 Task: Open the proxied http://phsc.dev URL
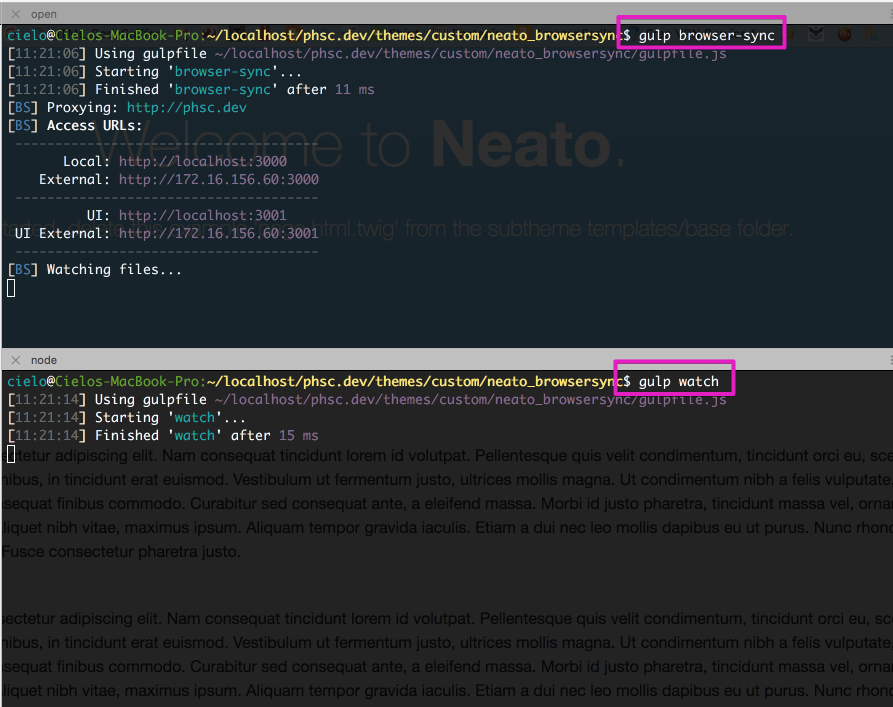186,108
